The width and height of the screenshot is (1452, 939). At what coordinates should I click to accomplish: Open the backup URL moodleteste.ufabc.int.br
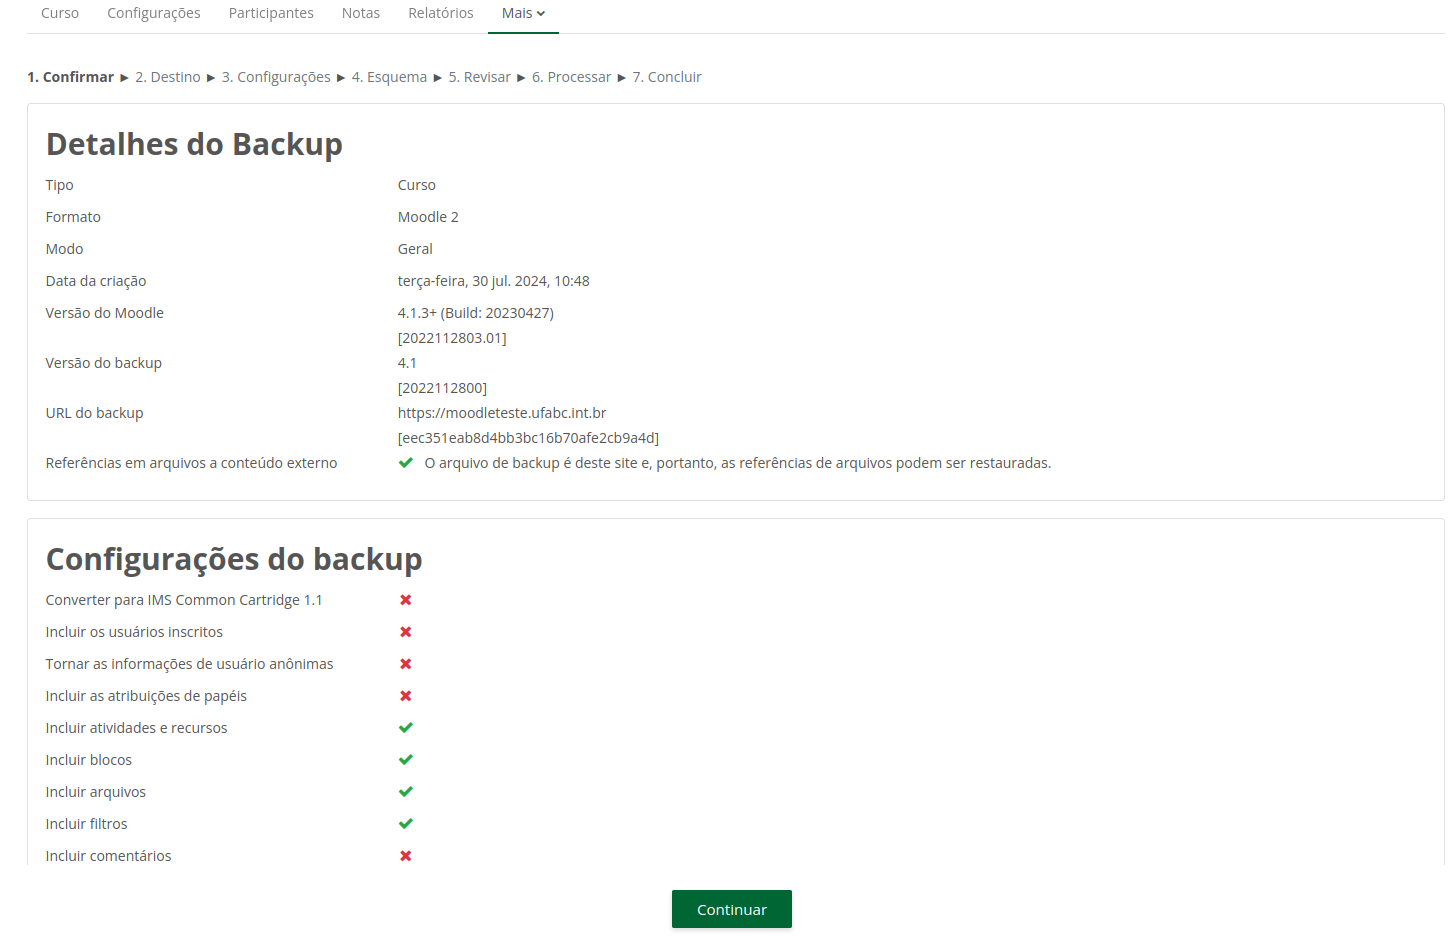[502, 412]
